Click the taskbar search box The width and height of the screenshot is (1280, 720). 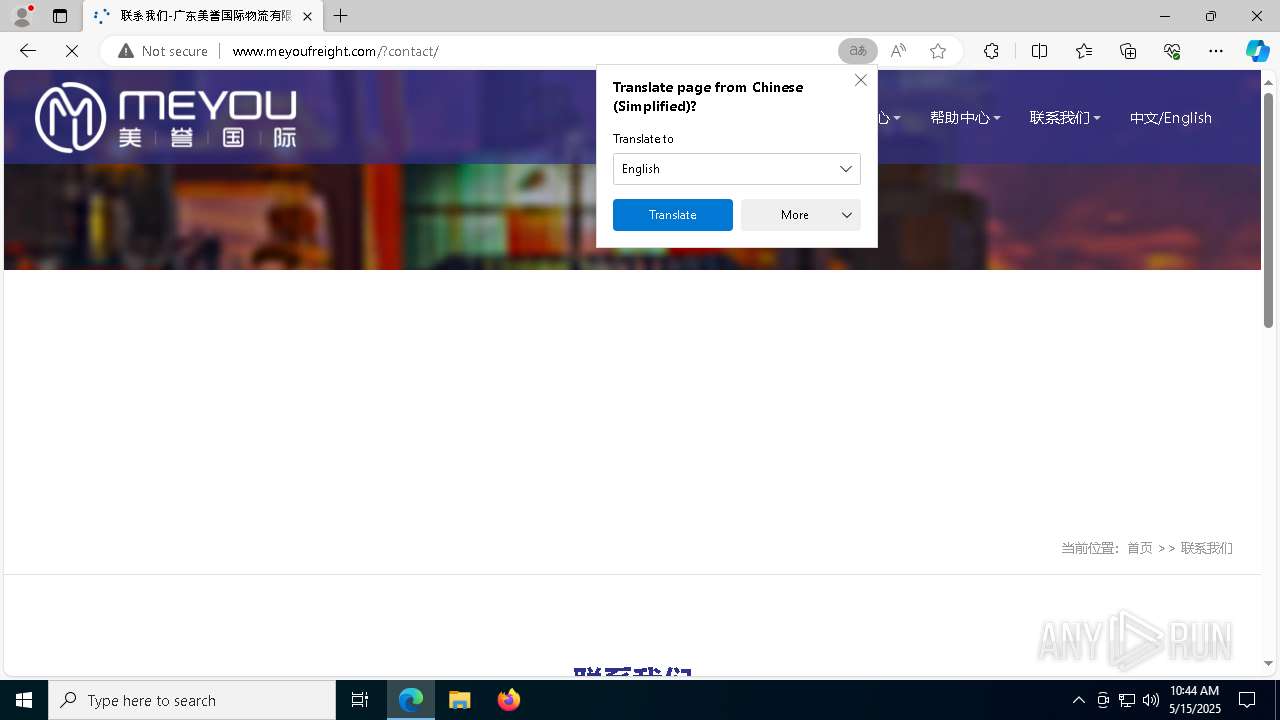tap(192, 700)
